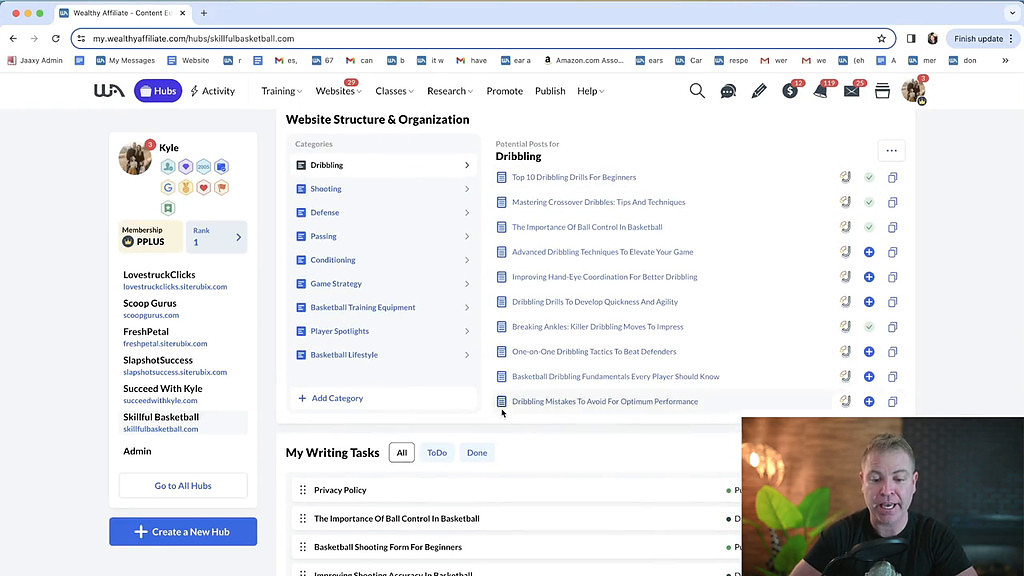Open the search magnifying glass icon
Screen dimensions: 1024x576
point(697,90)
